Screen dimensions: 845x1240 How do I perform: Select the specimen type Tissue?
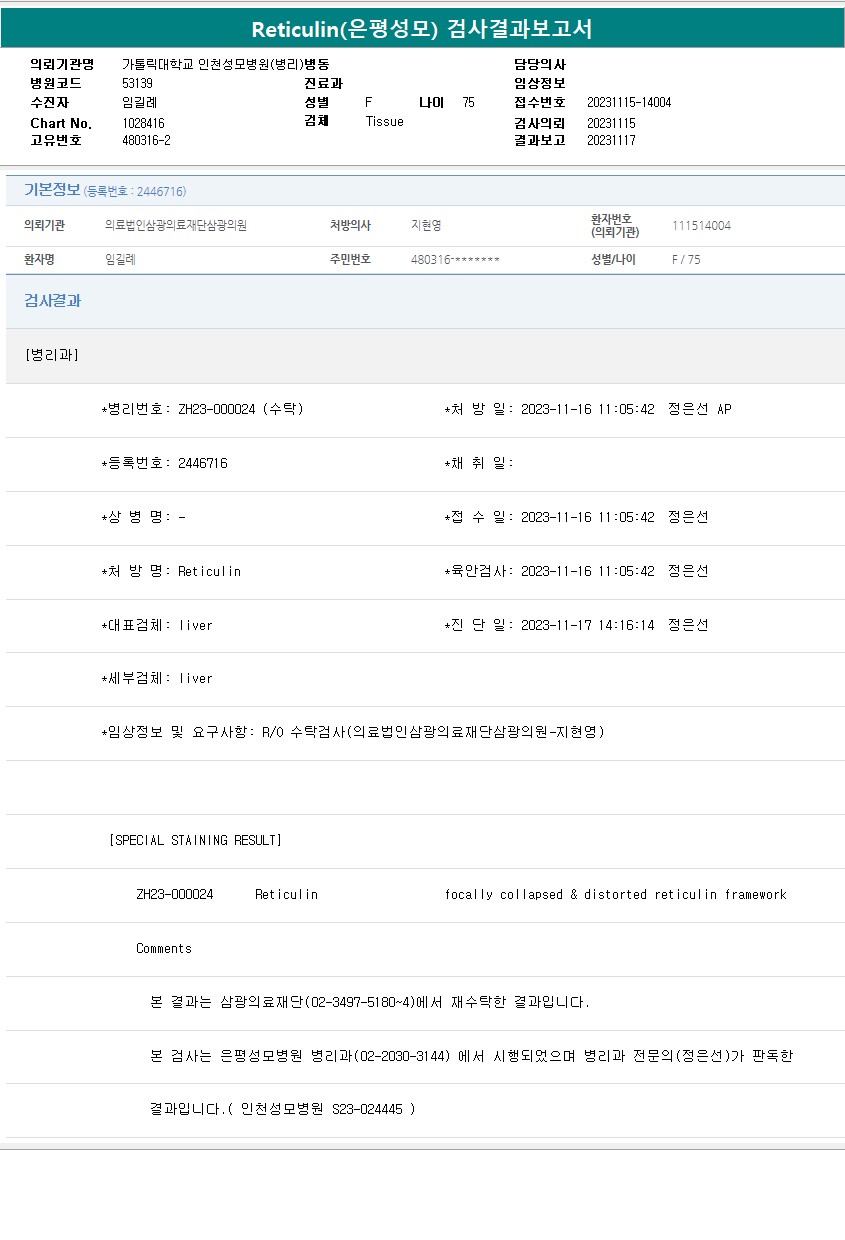tap(384, 121)
